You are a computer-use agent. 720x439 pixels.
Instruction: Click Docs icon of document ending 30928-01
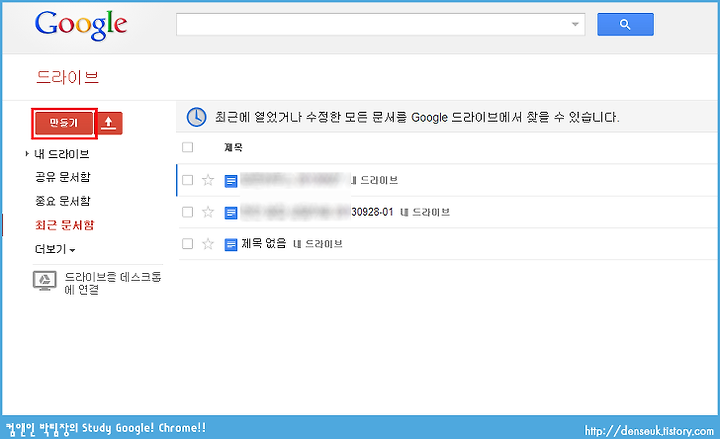pyautogui.click(x=231, y=213)
